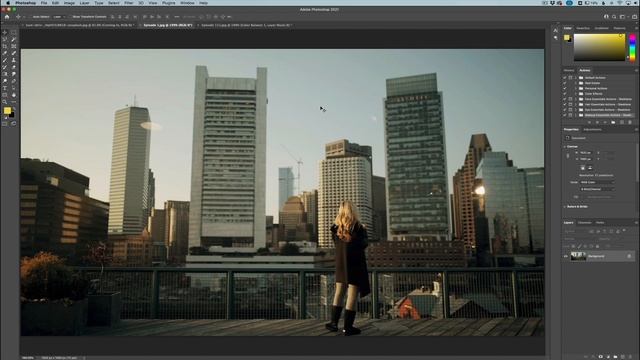Screen dimensions: 640x360
Task: Delete selected action with trash icon
Action: [629, 122]
